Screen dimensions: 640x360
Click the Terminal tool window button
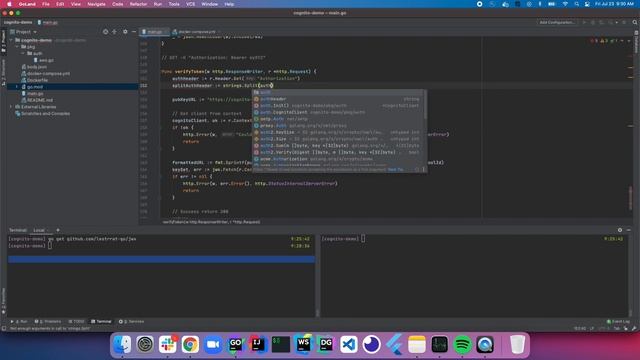pyautogui.click(x=101, y=322)
